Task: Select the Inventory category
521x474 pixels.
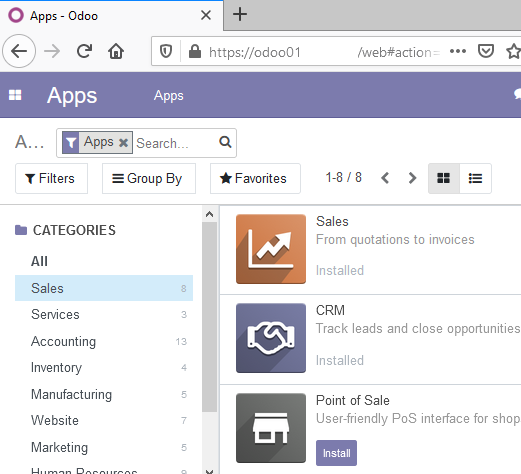Action: [x=104, y=368]
